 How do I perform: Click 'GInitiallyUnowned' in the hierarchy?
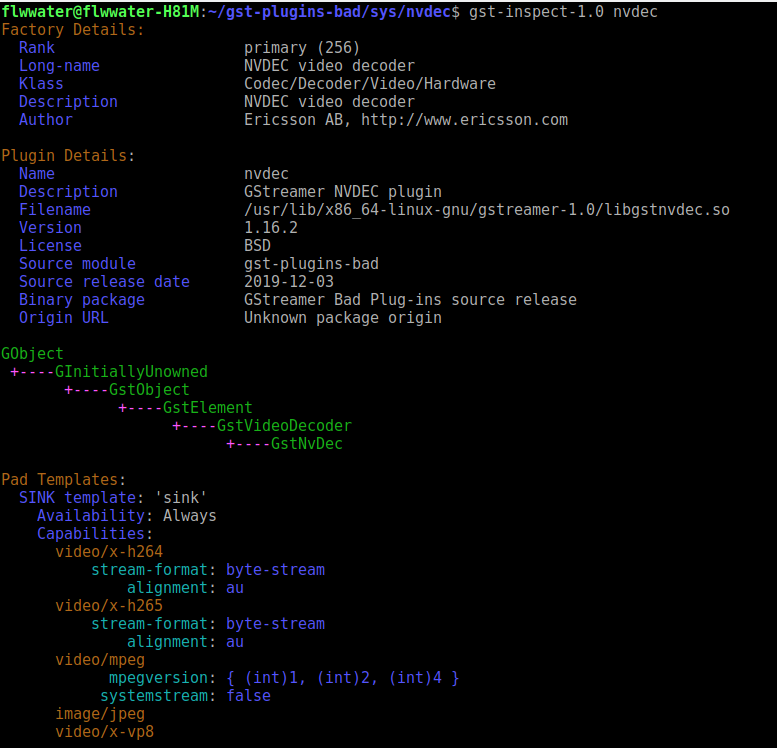[x=131, y=372]
